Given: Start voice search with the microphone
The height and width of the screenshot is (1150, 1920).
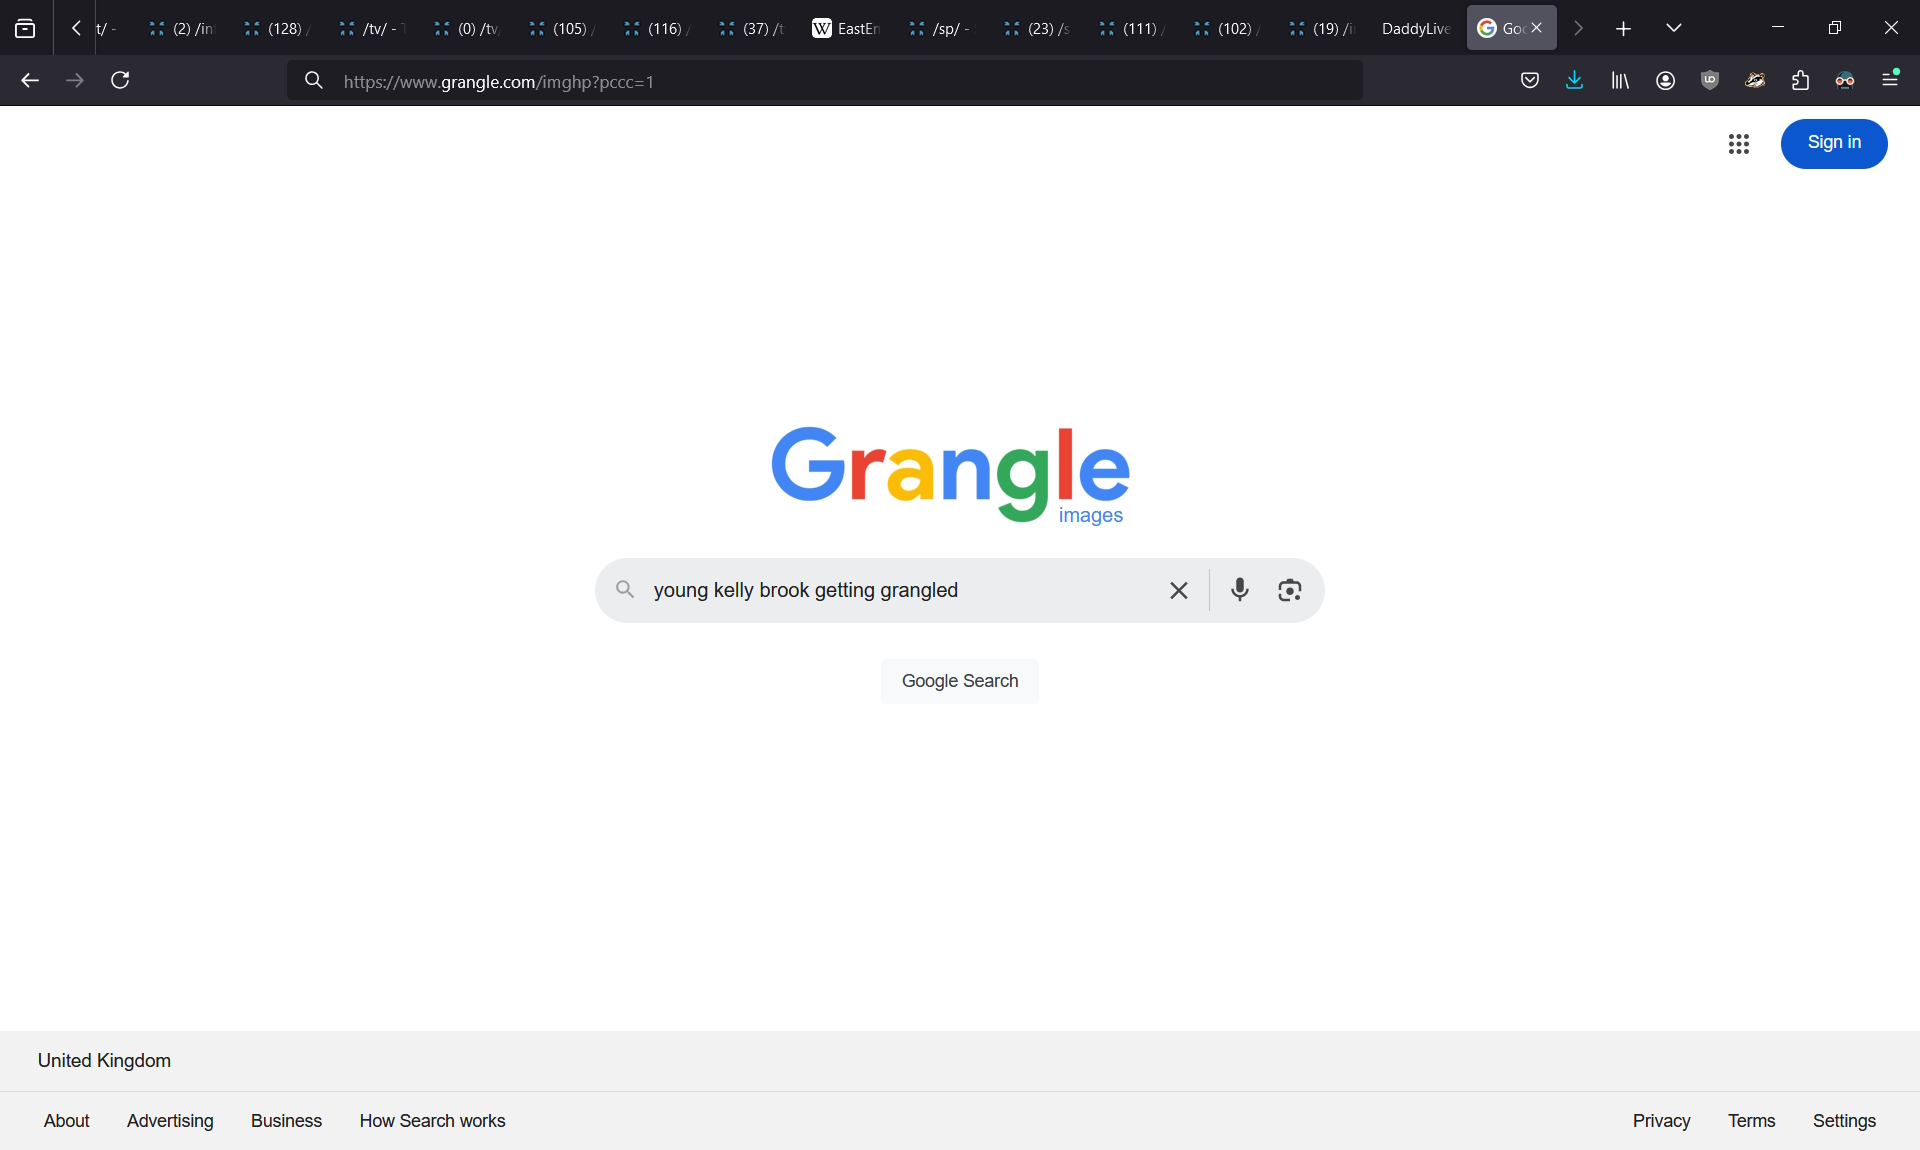Looking at the screenshot, I should (1240, 590).
